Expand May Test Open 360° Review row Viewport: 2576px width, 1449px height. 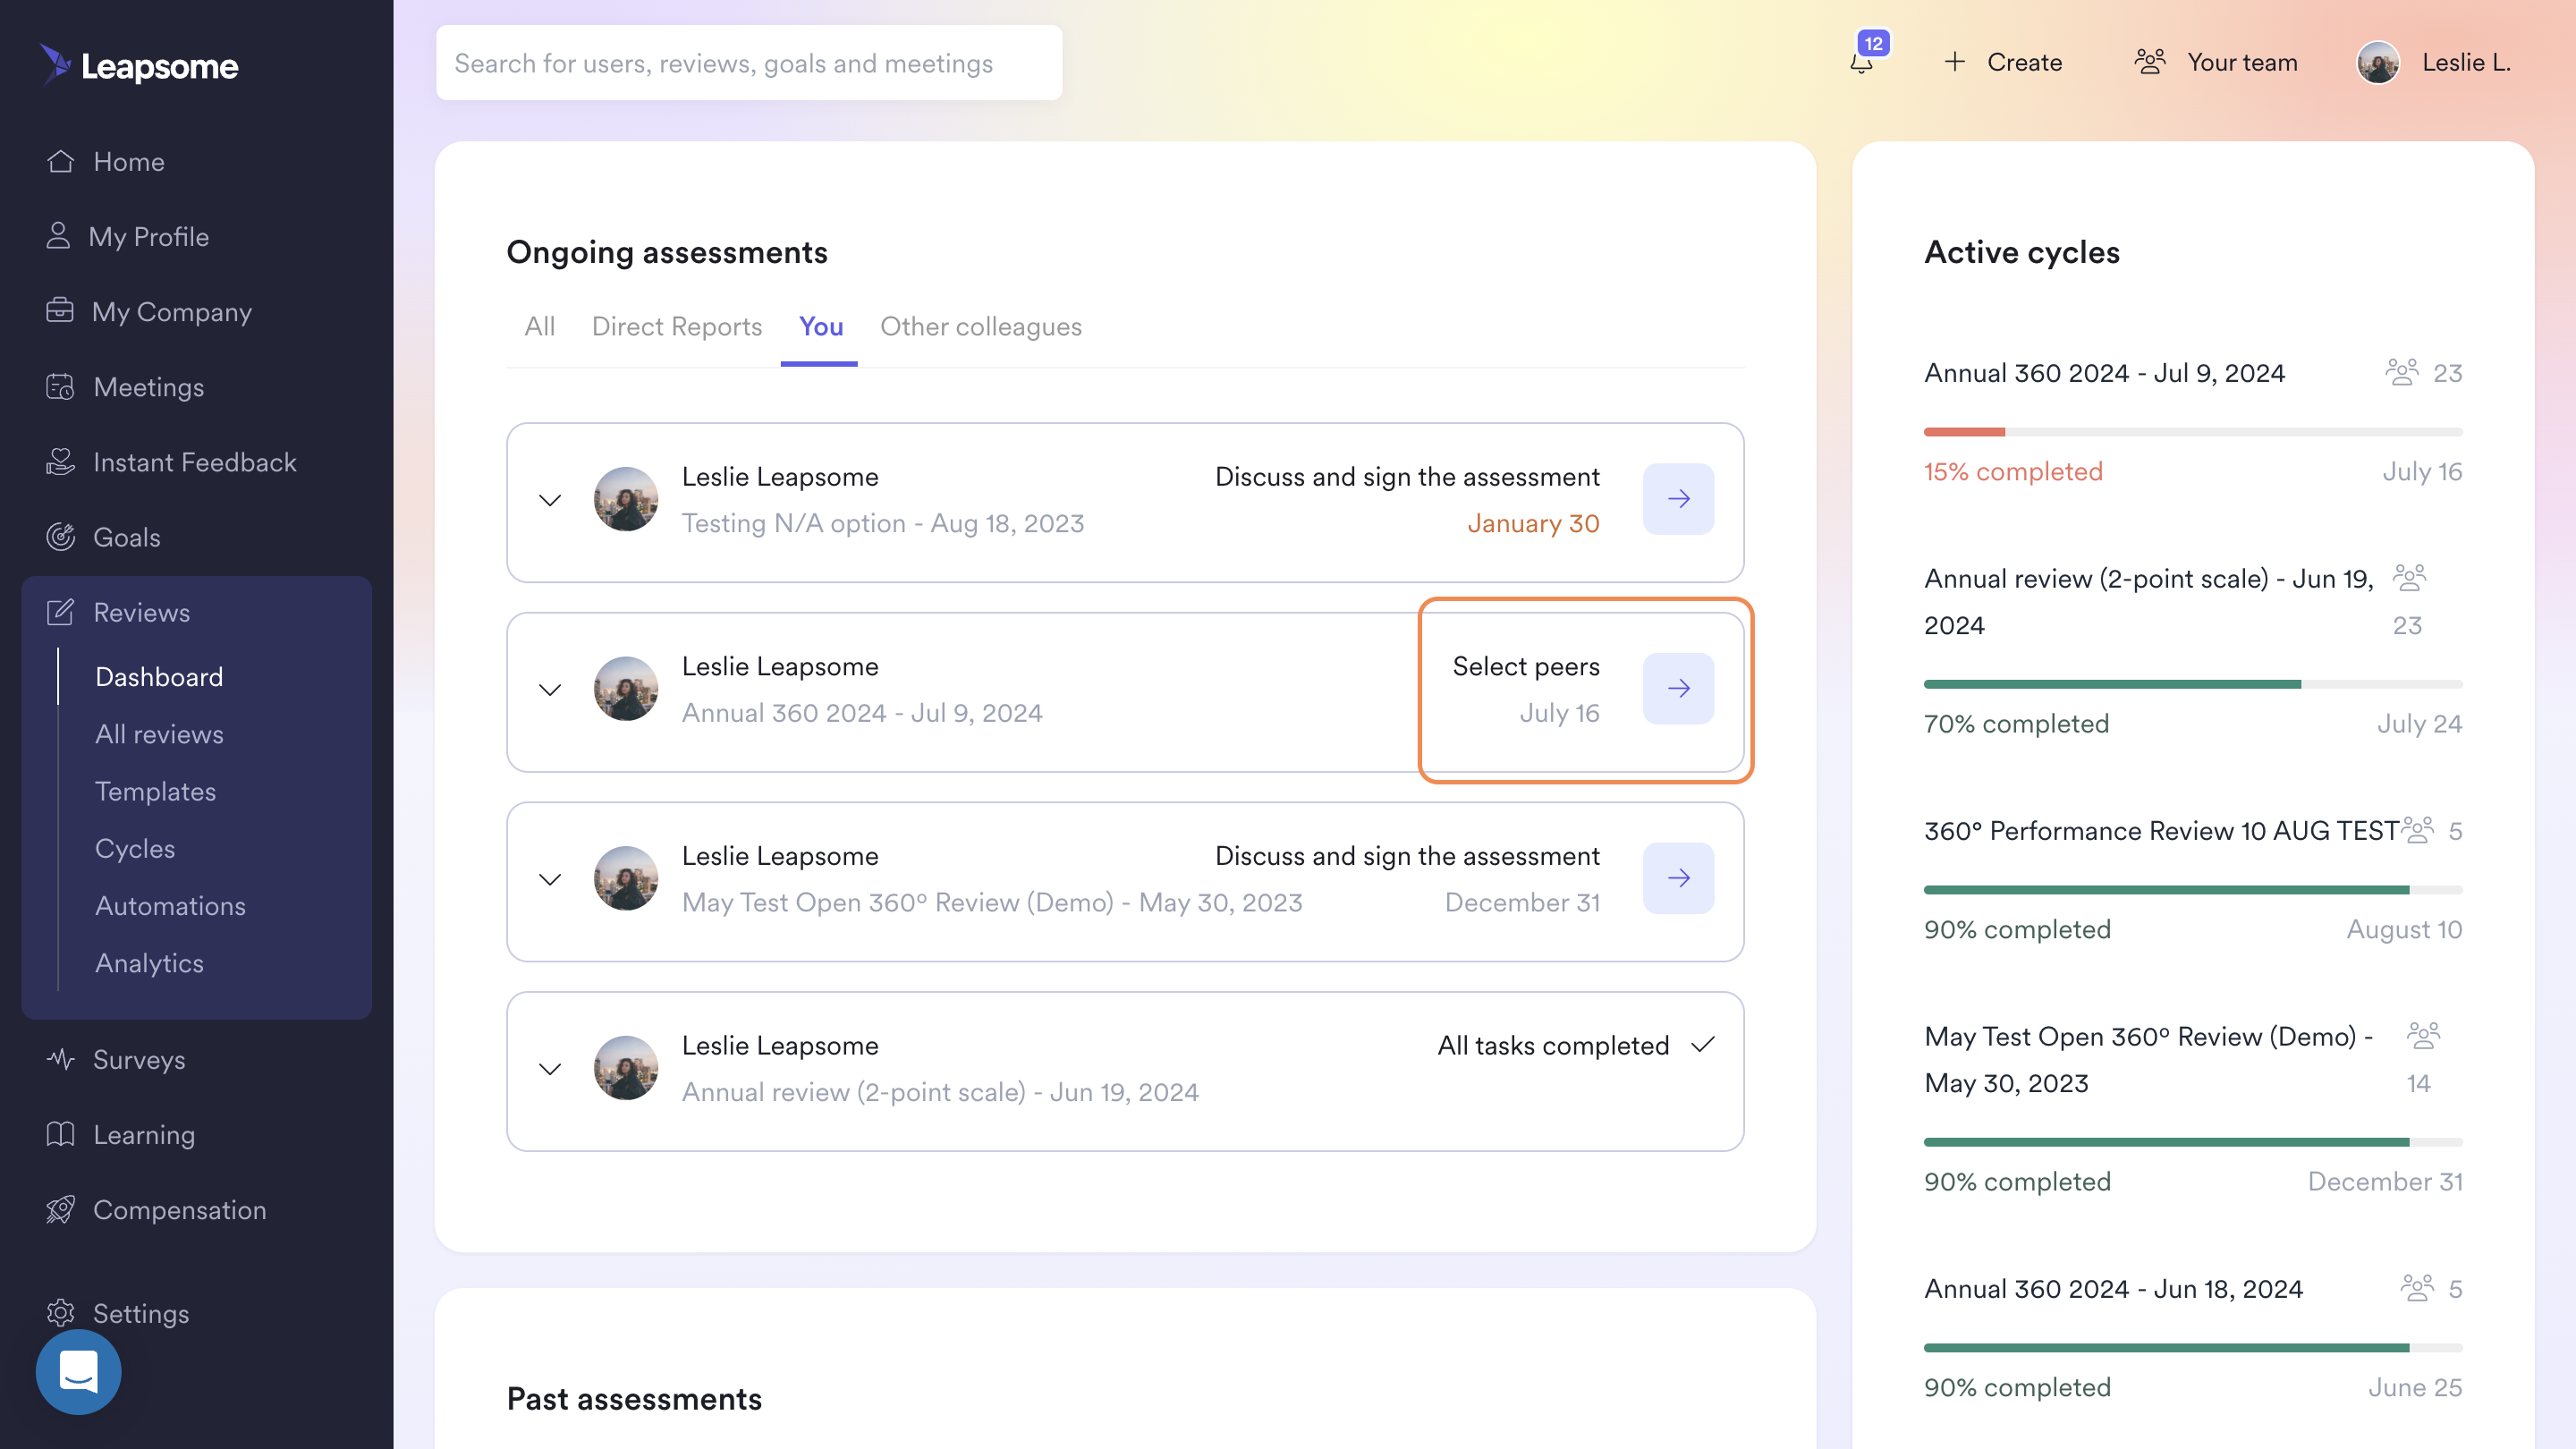pyautogui.click(x=550, y=880)
